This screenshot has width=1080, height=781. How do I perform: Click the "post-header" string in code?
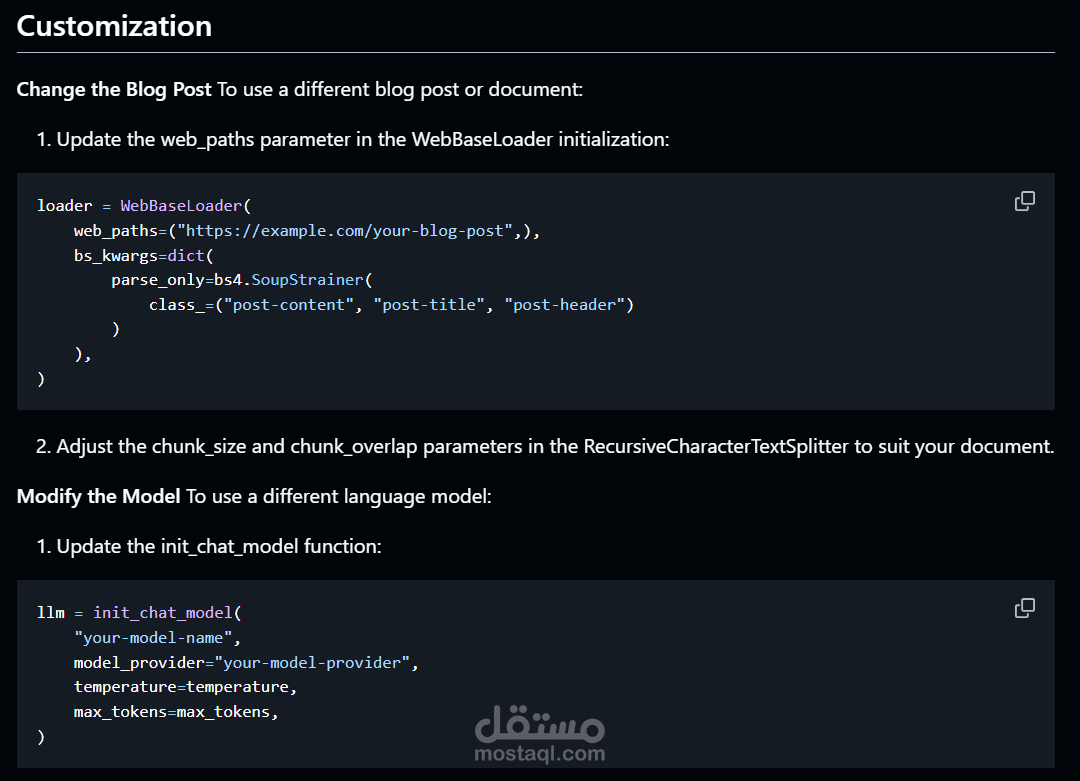pos(565,305)
